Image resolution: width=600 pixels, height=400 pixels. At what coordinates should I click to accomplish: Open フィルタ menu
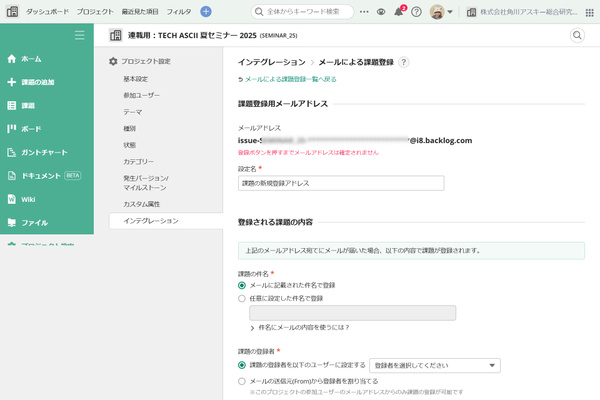179,12
